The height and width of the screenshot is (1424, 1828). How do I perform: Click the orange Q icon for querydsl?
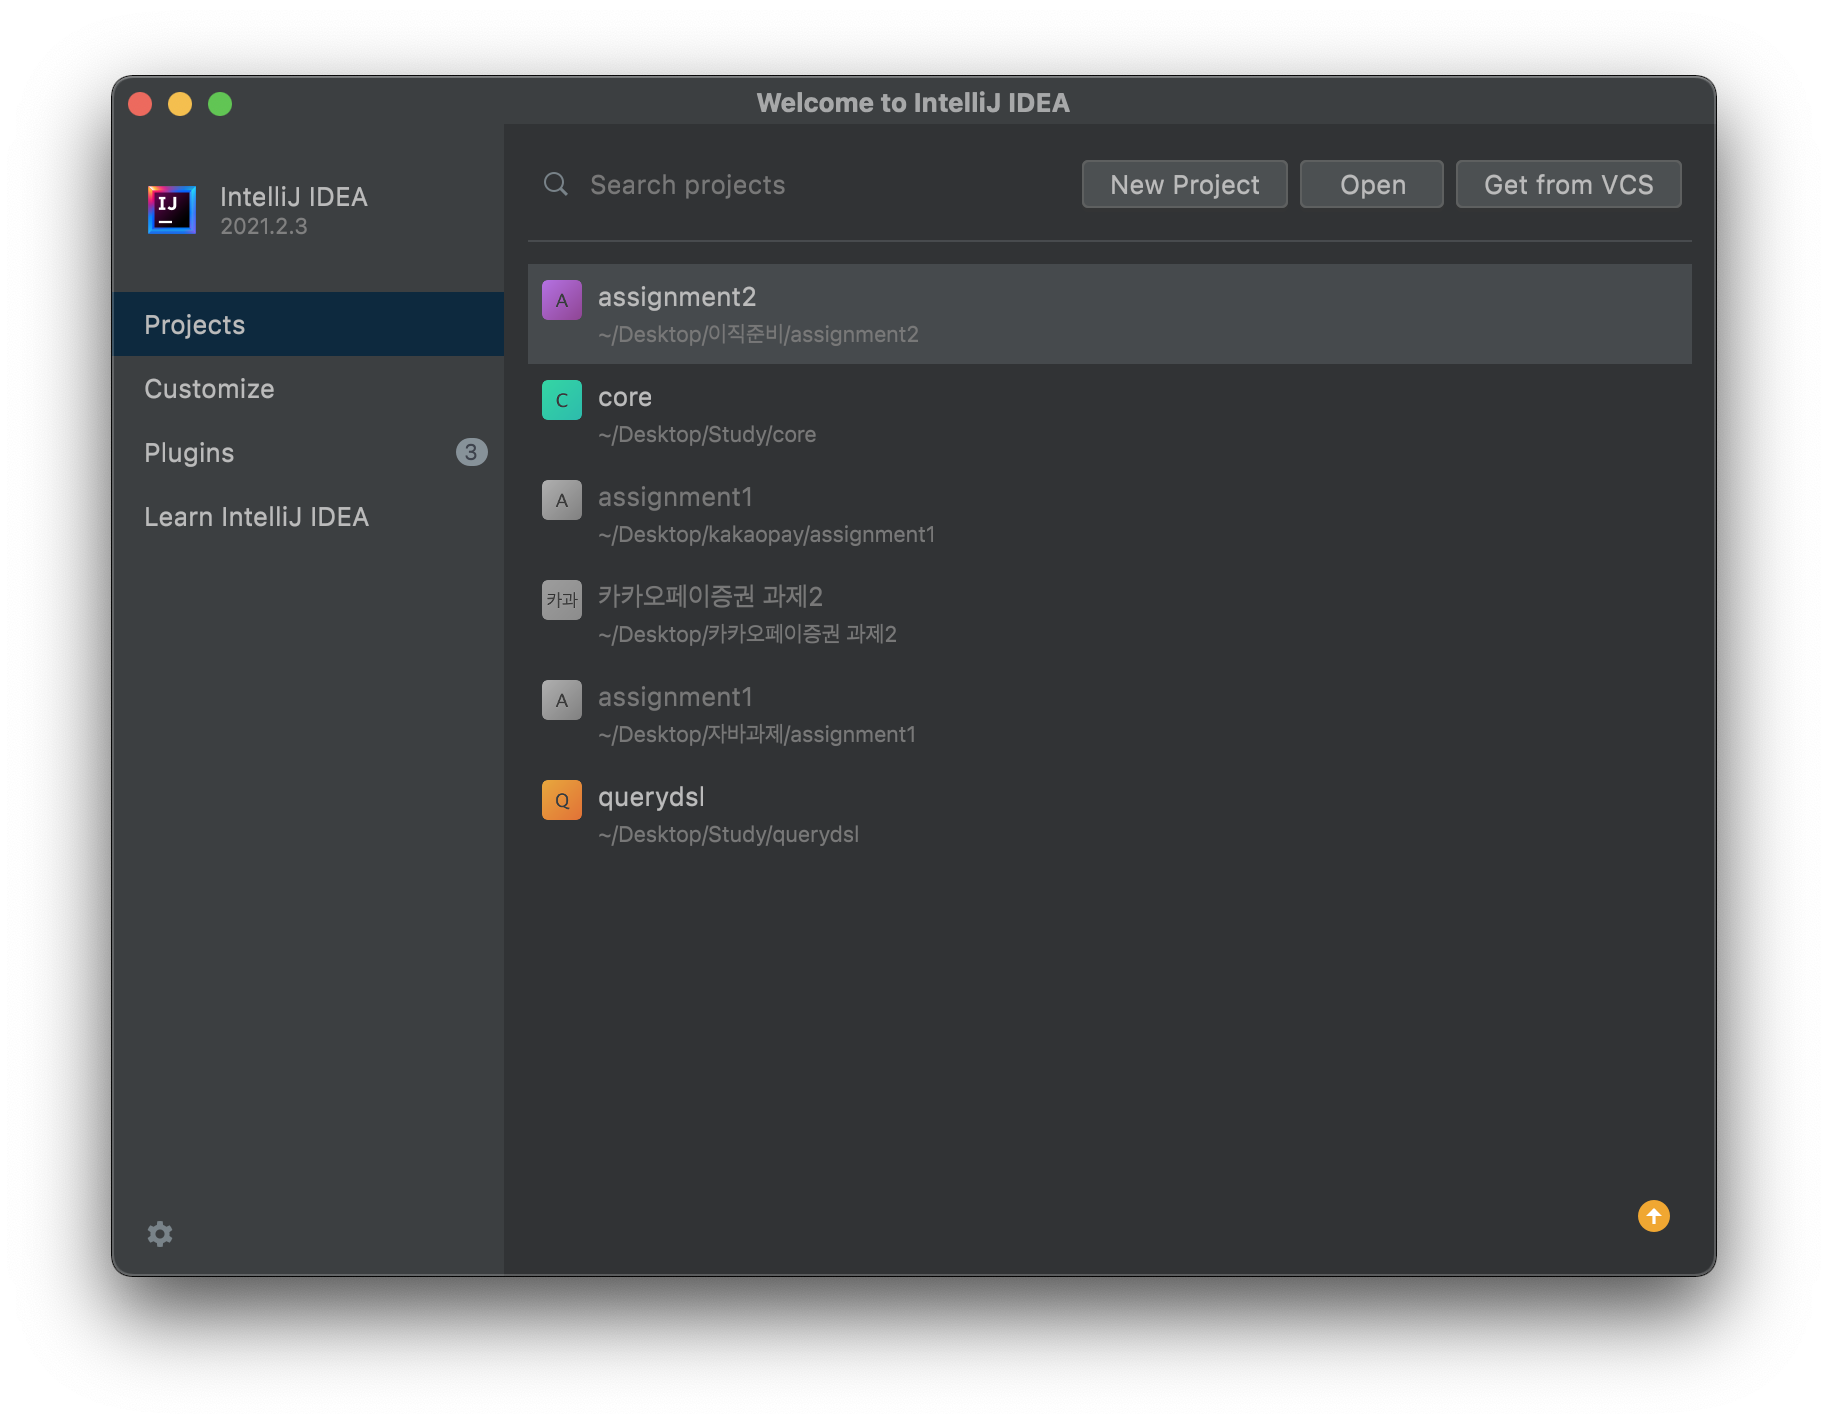(562, 800)
